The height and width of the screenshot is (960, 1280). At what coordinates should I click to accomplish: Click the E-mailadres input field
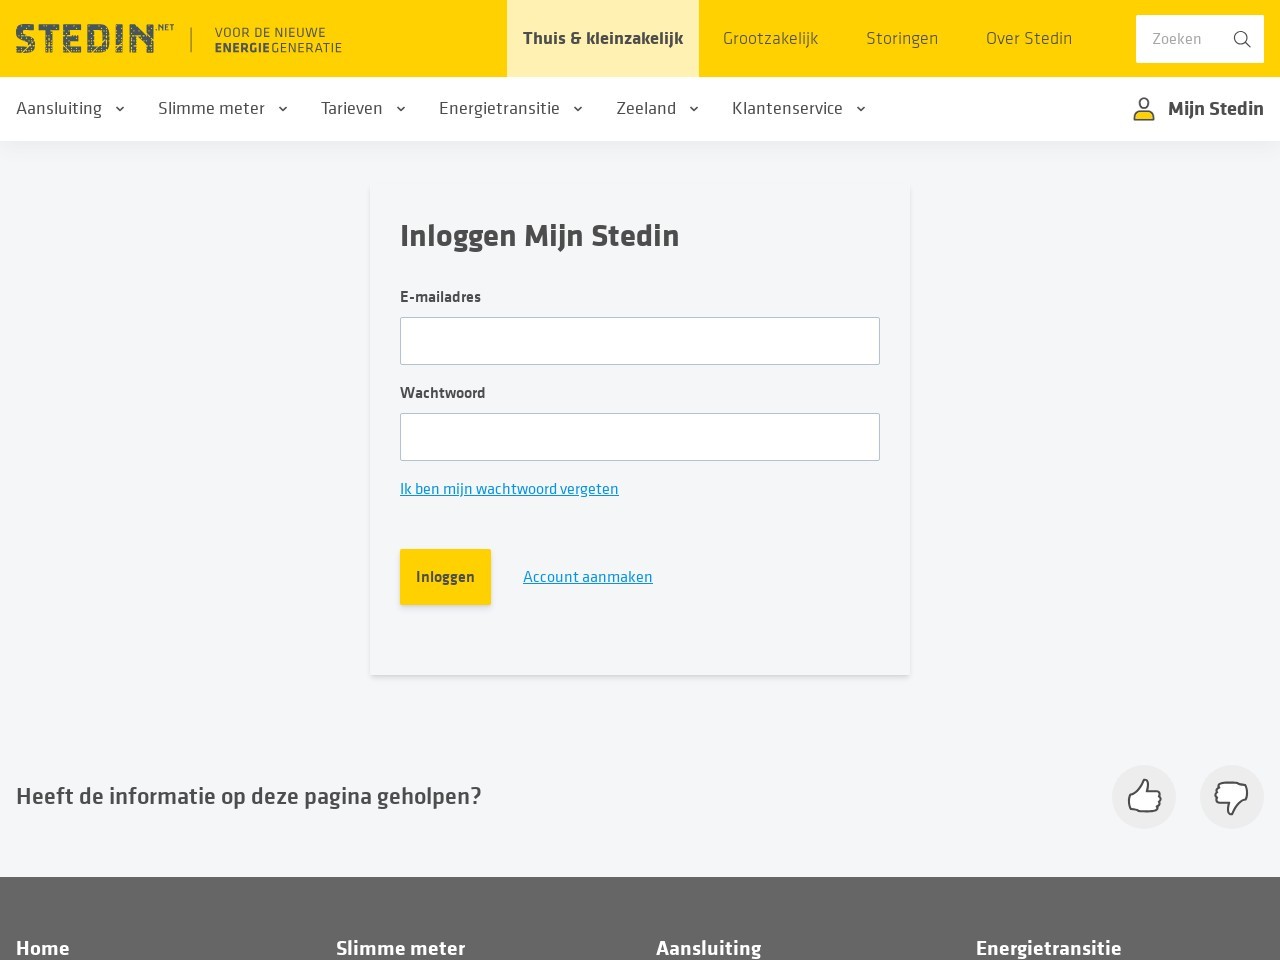[640, 341]
